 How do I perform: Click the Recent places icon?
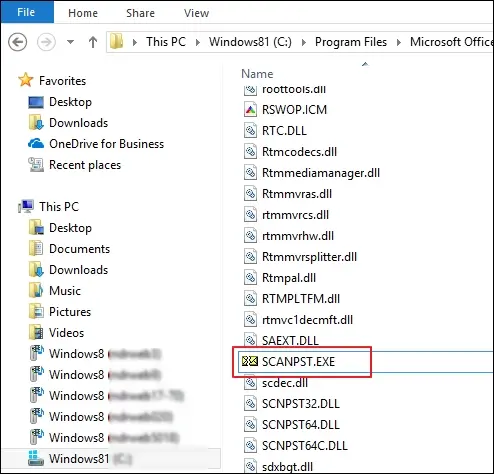tap(36, 165)
